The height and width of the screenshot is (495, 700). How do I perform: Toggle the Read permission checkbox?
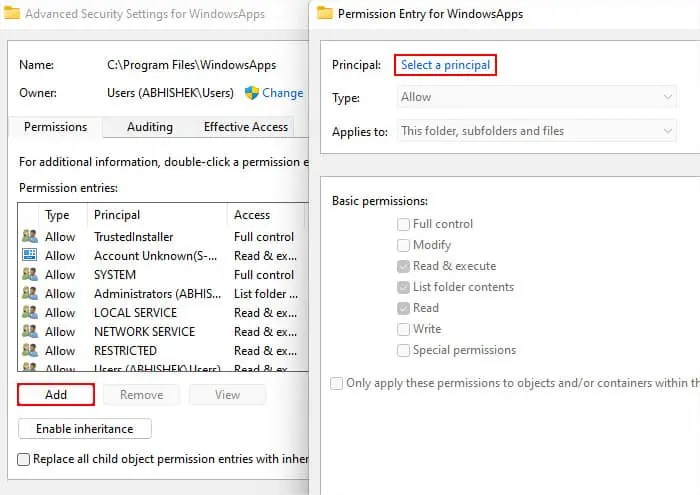coord(403,308)
